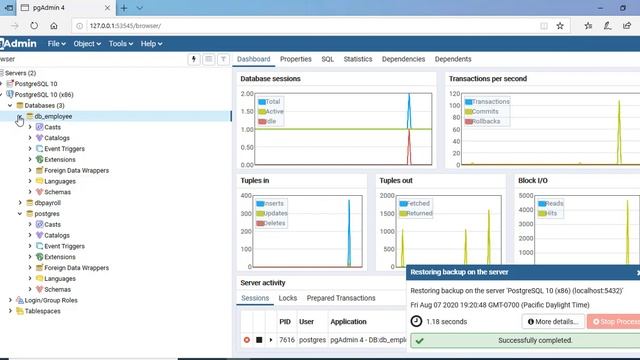The image size is (640, 360).
Task: Click the More details button
Action: click(553, 322)
